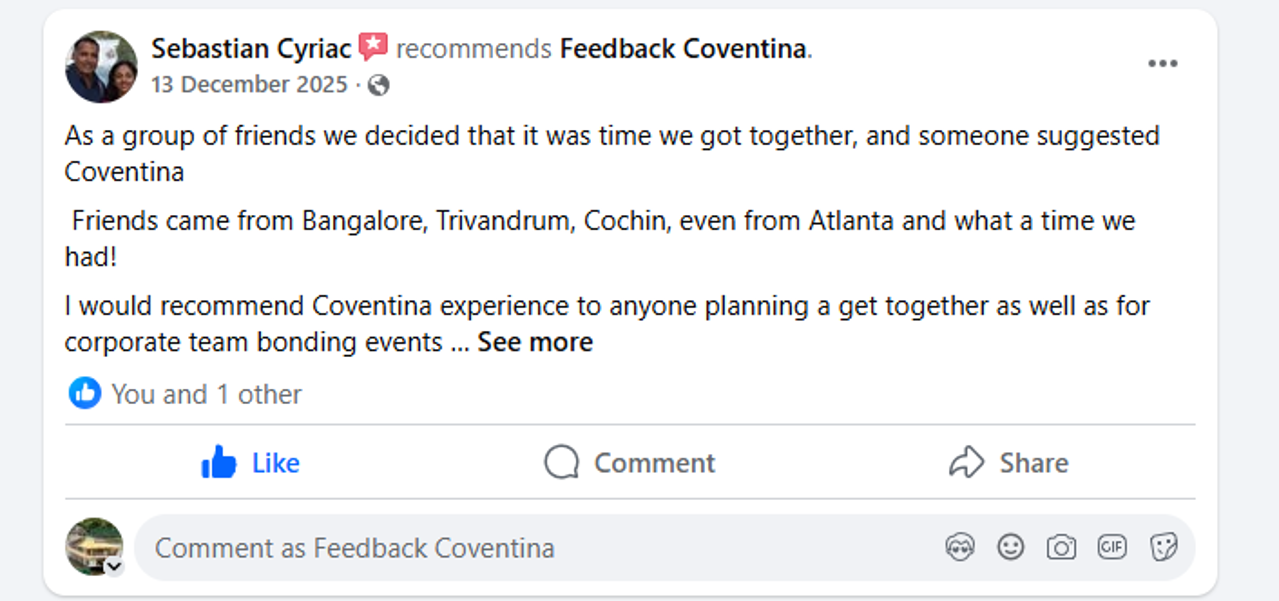Click the Comment button

click(x=630, y=463)
